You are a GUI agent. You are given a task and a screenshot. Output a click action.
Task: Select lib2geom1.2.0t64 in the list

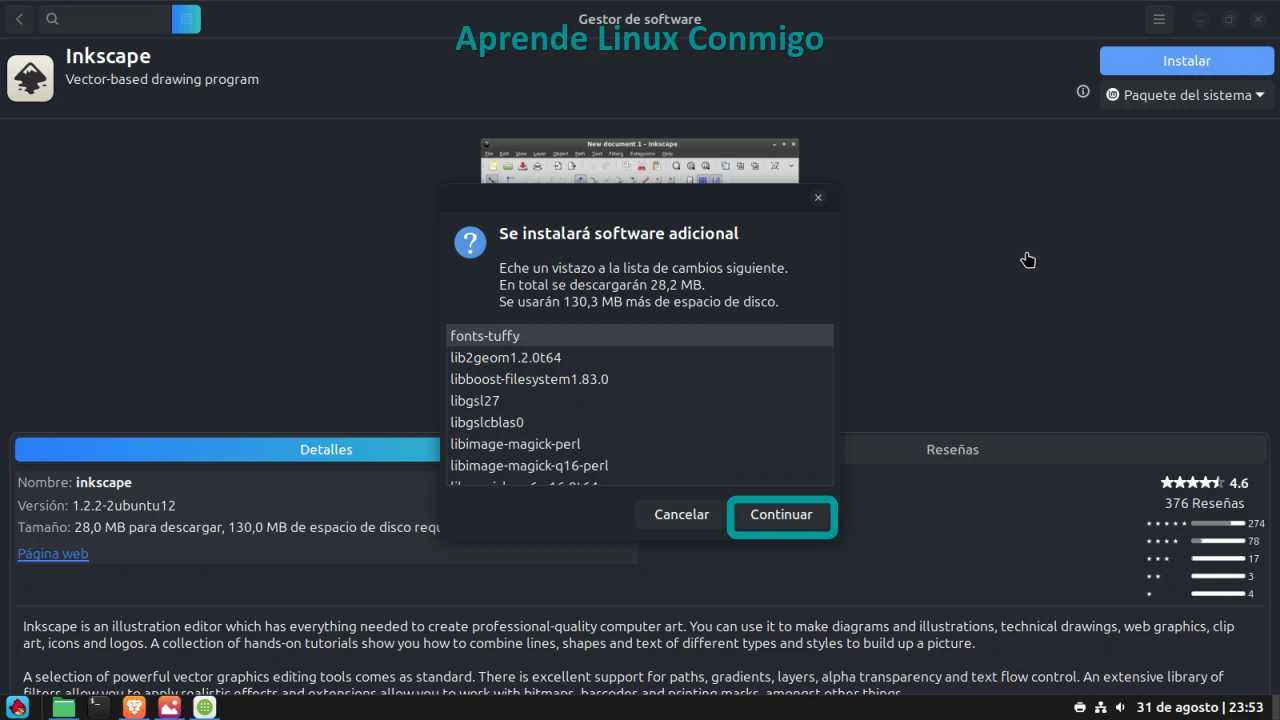point(639,358)
